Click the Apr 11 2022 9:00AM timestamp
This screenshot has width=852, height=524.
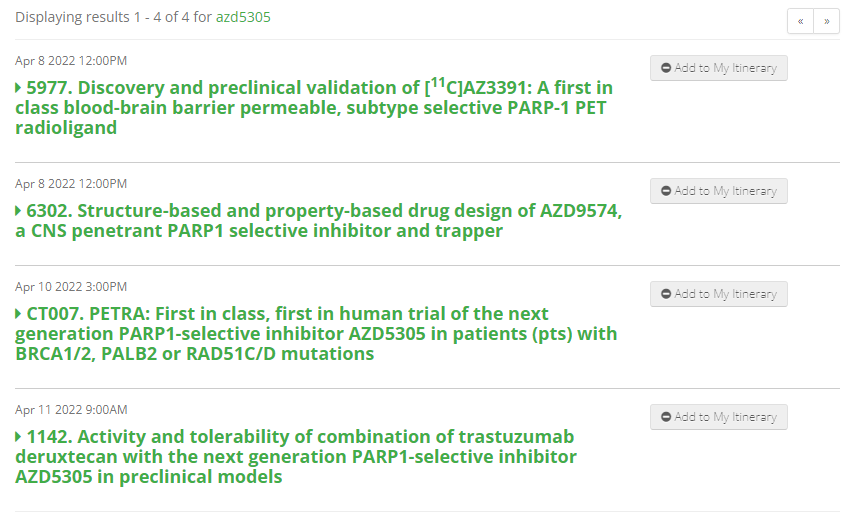pyautogui.click(x=71, y=410)
